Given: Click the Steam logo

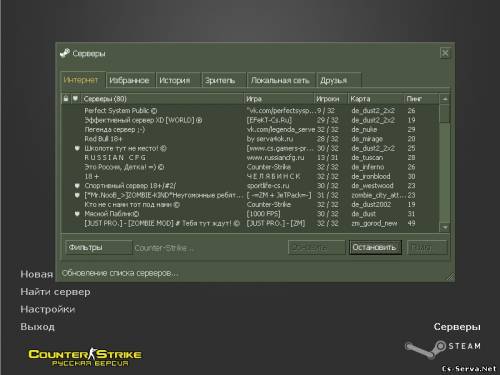Looking at the screenshot, I should [443, 348].
